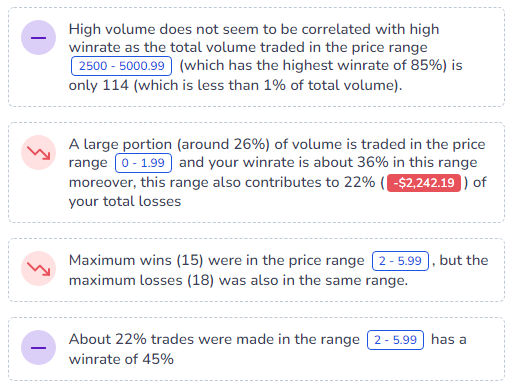Open 2 - 5.99 badge in Maximum wins insight
The width and height of the screenshot is (518, 389).
(x=400, y=261)
